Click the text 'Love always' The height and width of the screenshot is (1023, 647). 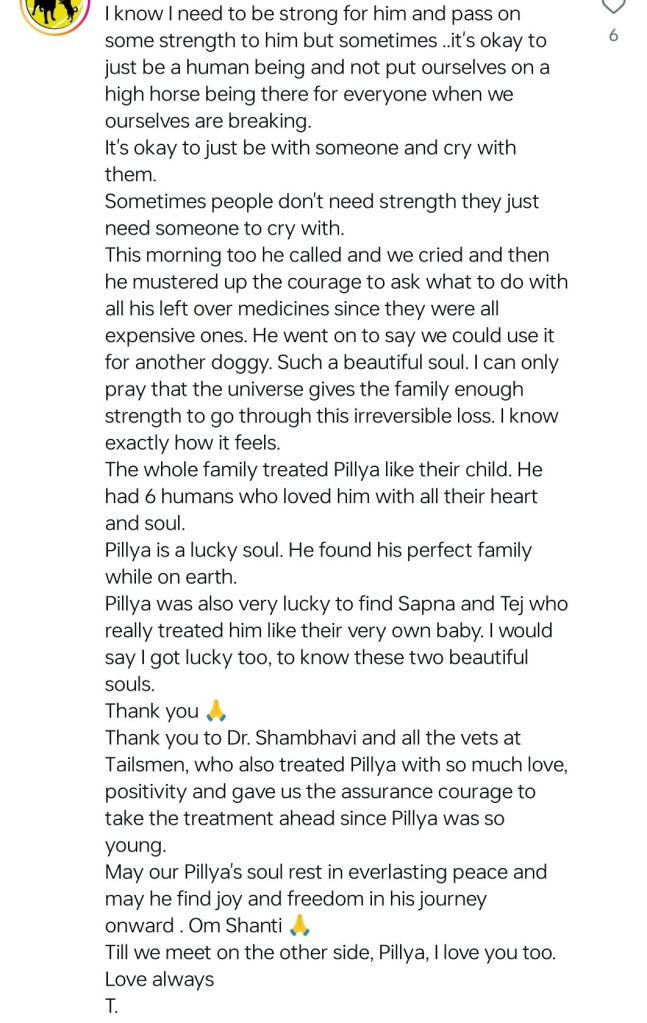point(159,979)
